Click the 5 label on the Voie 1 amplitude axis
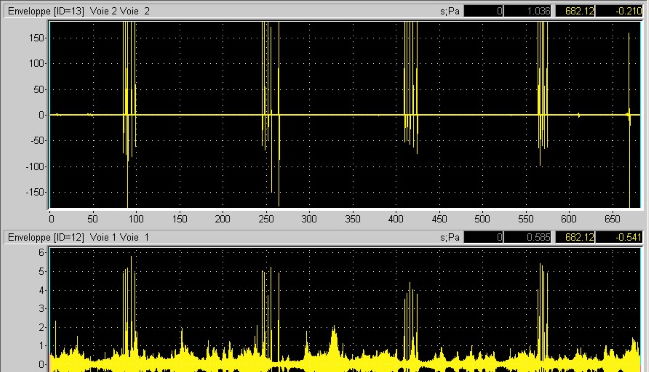 tap(41, 271)
